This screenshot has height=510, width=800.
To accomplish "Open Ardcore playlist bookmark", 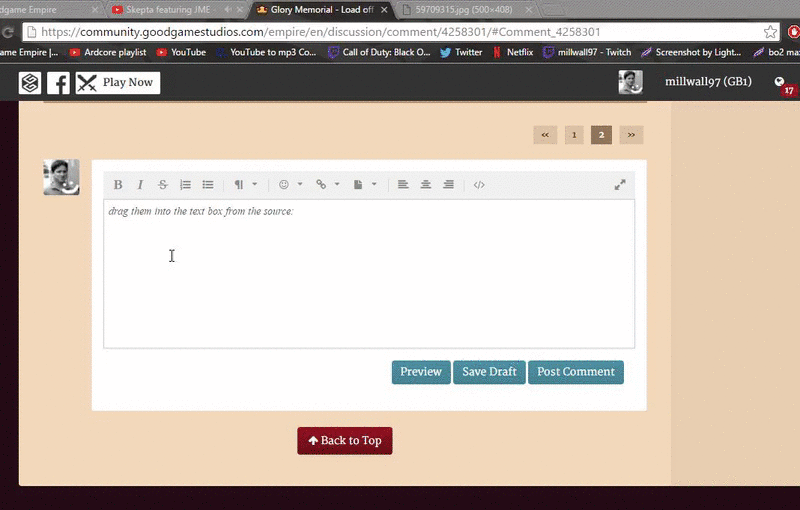I will pyautogui.click(x=108, y=52).
